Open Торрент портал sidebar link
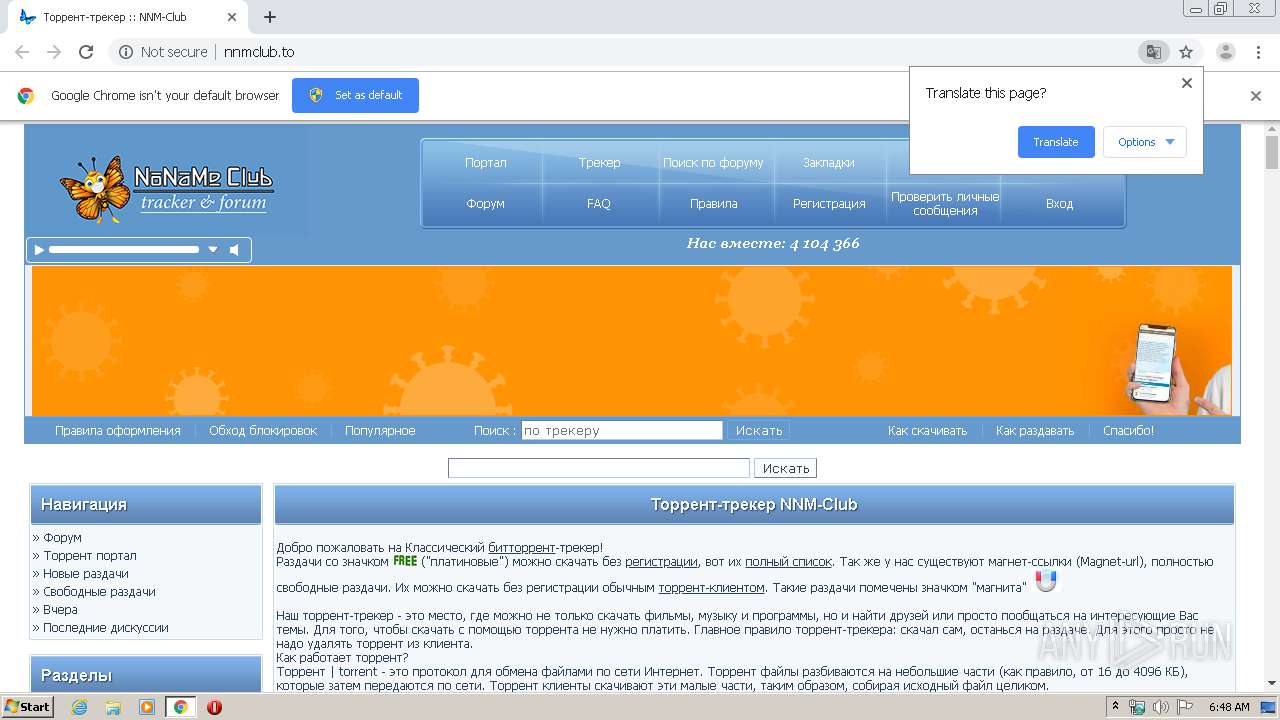The image size is (1280, 720). (90, 556)
